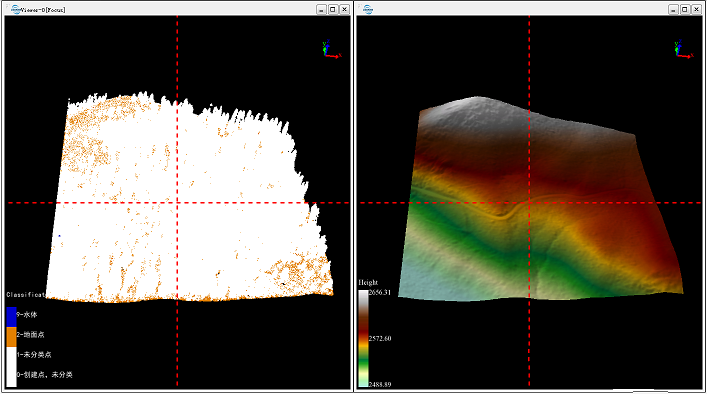Click the XYZ axis gizmo in right viewer

tap(683, 49)
